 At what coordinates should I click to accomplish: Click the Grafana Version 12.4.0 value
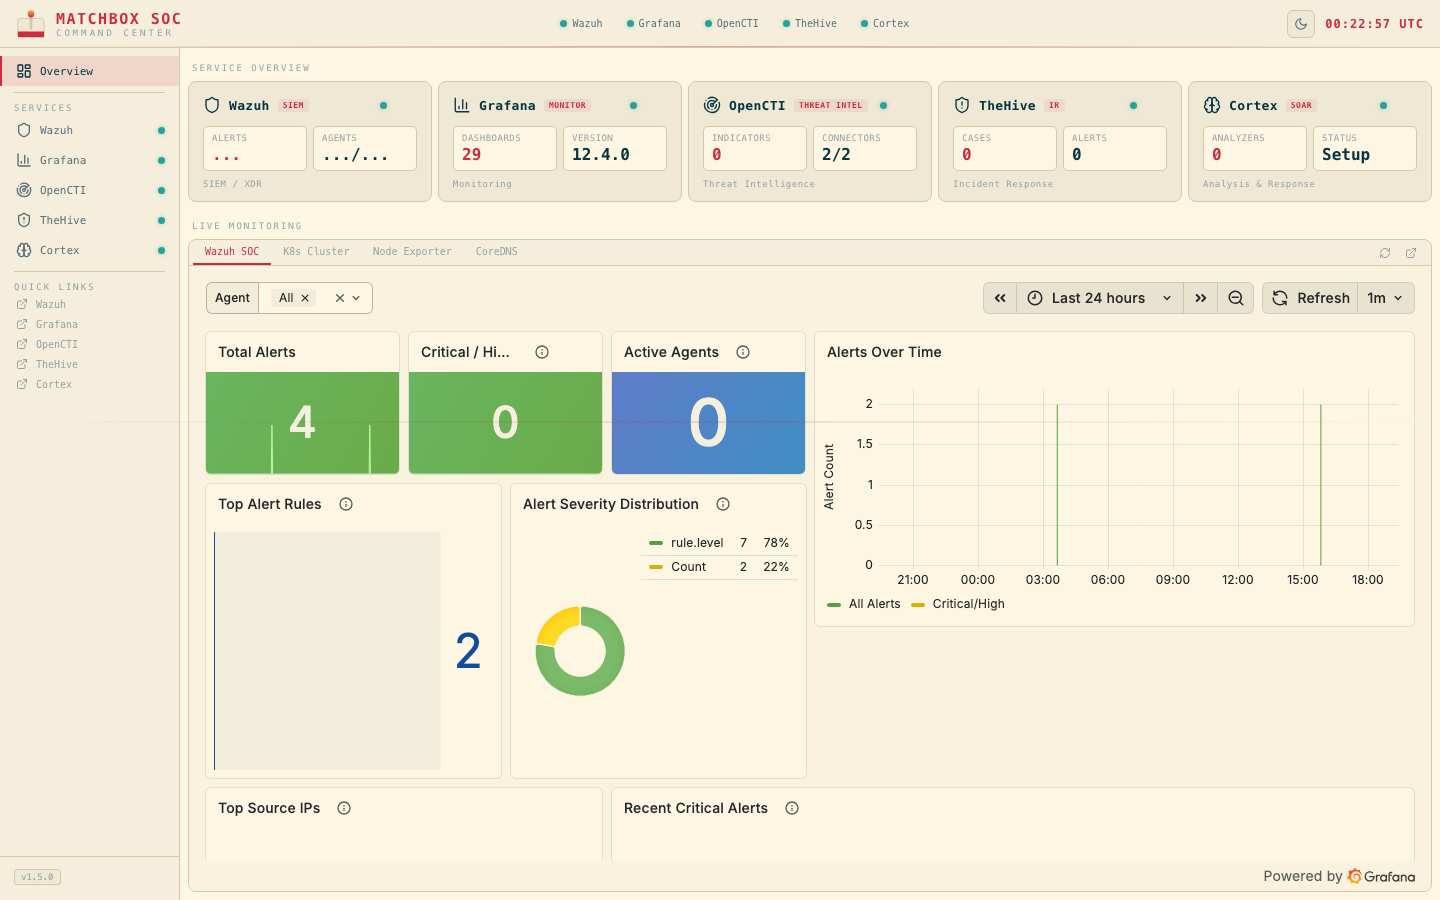coord(601,155)
